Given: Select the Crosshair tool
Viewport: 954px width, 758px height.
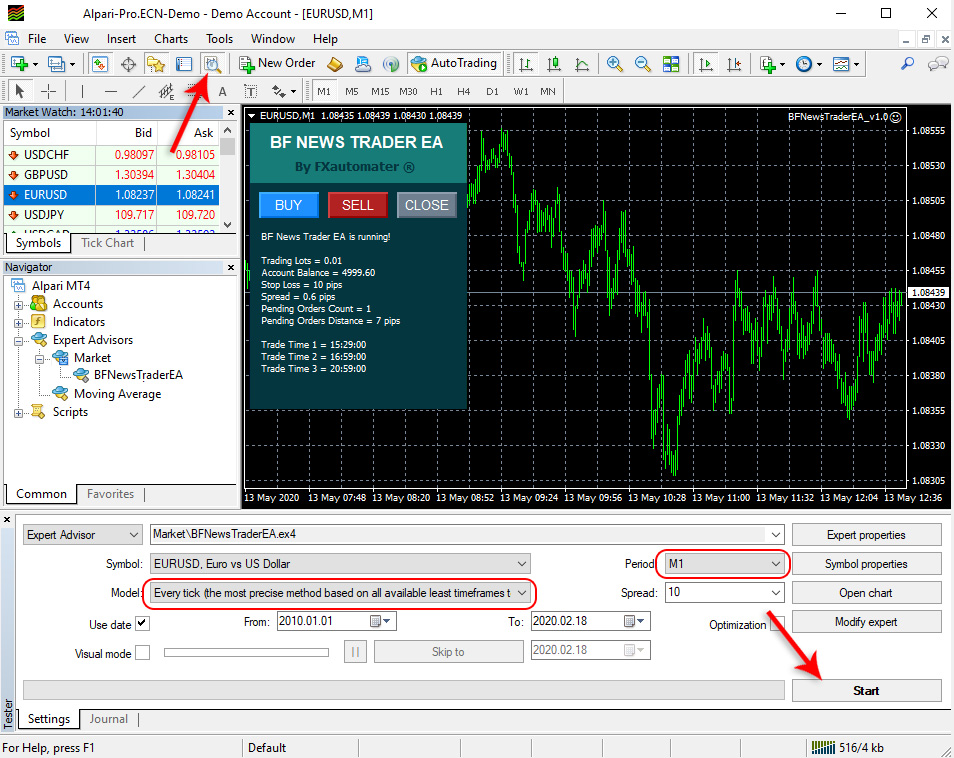Looking at the screenshot, I should coord(48,92).
